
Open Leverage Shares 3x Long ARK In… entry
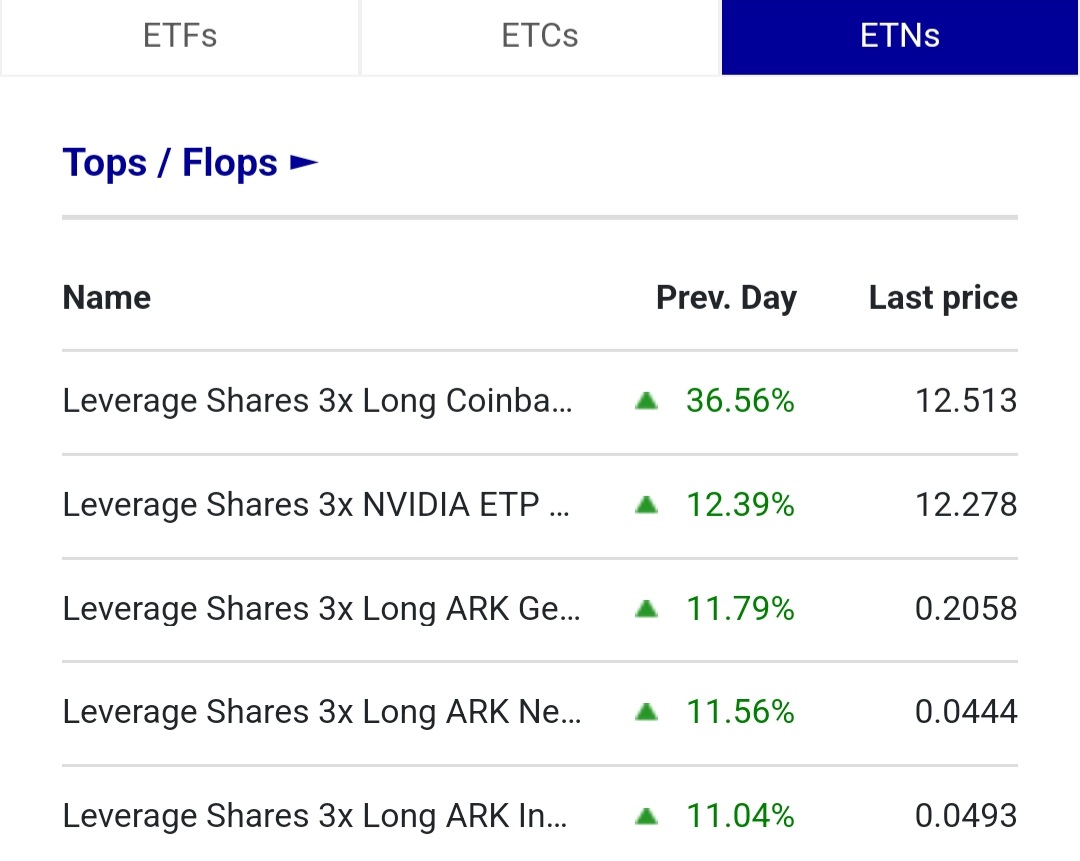pos(315,816)
